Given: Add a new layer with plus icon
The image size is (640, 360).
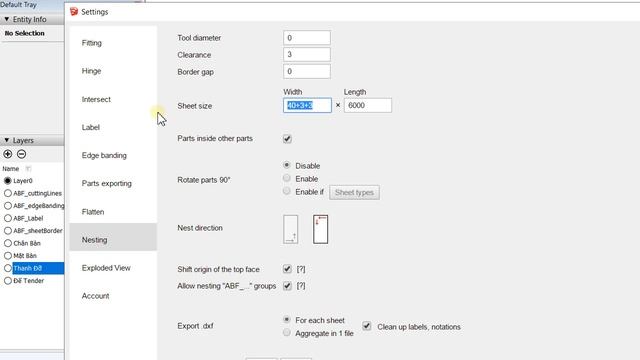Looking at the screenshot, I should click(x=7, y=154).
